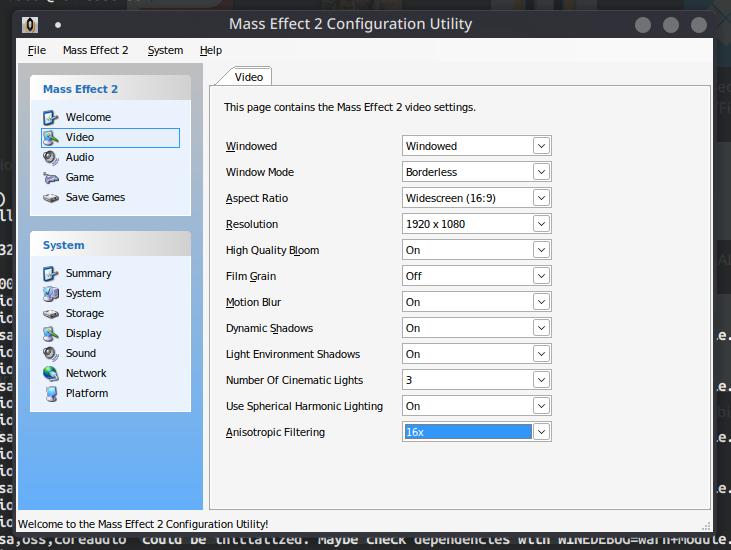
Task: Click the Platform icon
Action: (51, 394)
